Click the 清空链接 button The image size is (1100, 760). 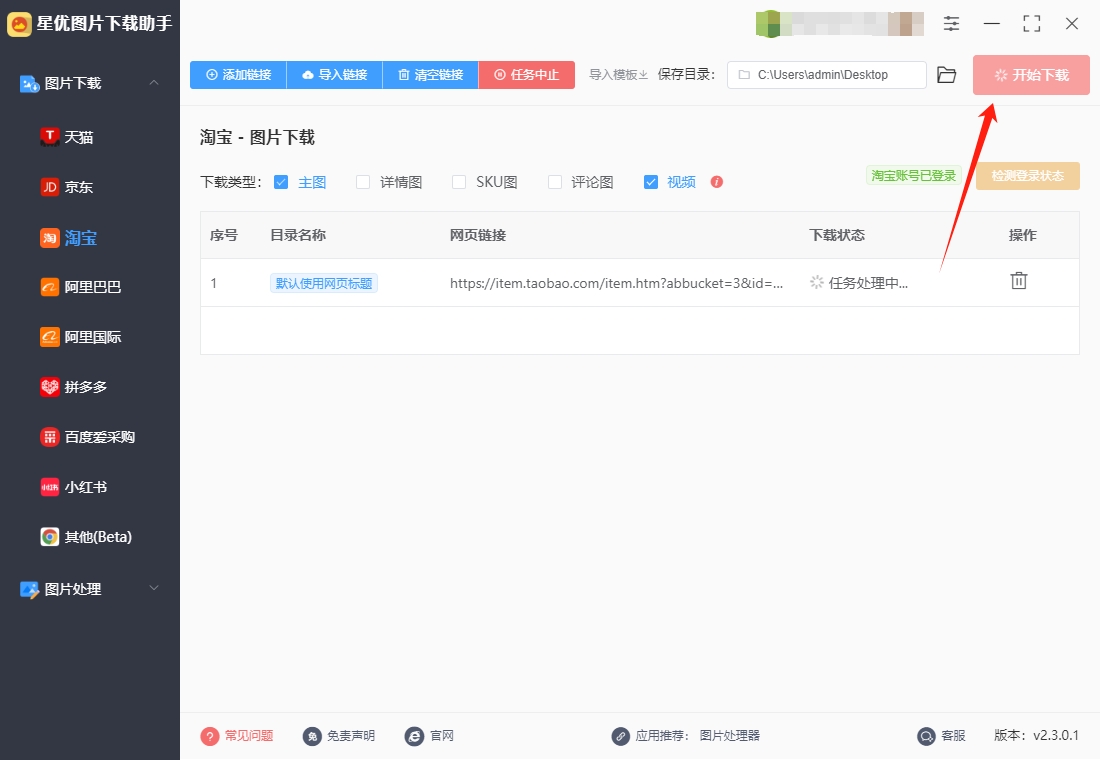tap(431, 74)
